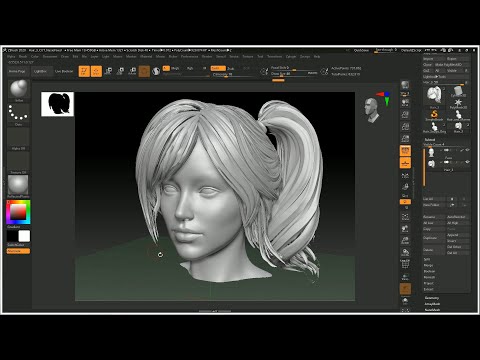The image size is (480, 360).
Task: Click the silhouette thumbnail preview
Action: (57, 104)
